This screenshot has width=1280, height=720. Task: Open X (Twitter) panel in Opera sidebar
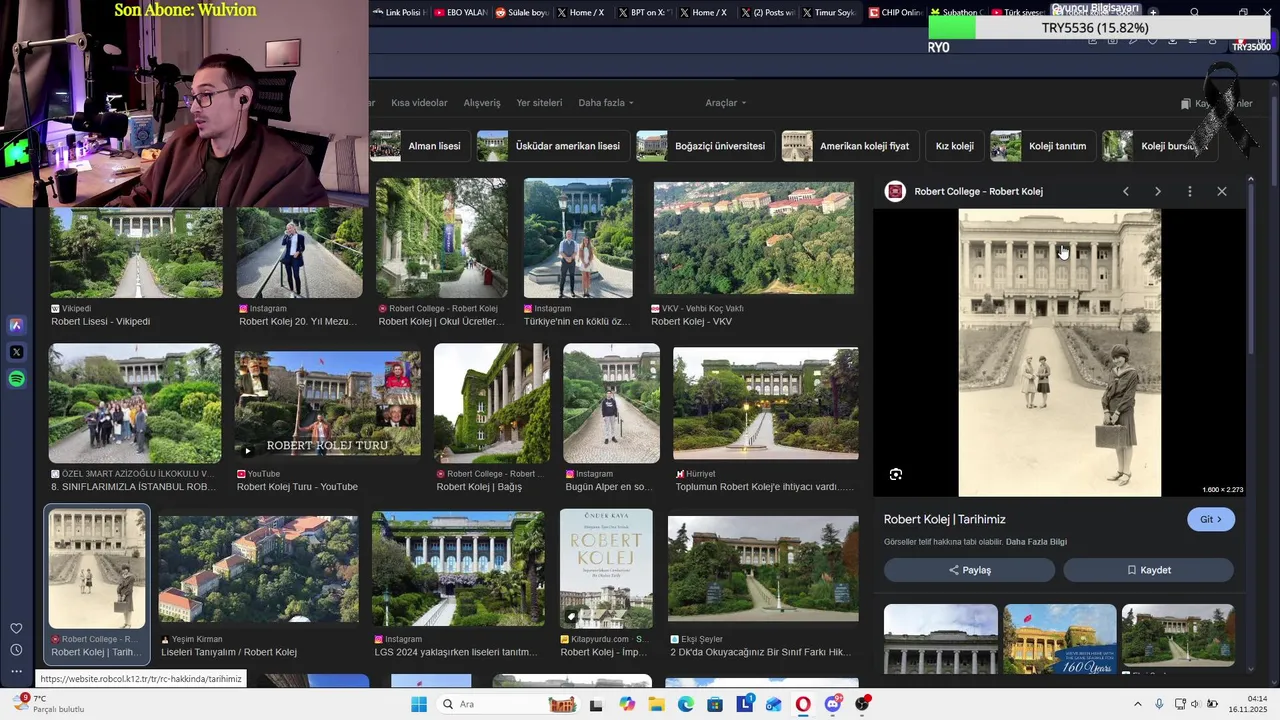click(x=16, y=352)
